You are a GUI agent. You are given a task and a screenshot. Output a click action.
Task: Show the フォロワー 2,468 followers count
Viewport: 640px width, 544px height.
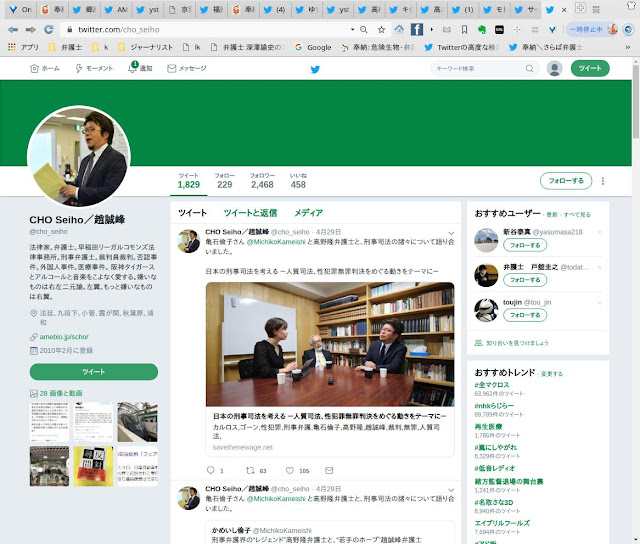(262, 181)
